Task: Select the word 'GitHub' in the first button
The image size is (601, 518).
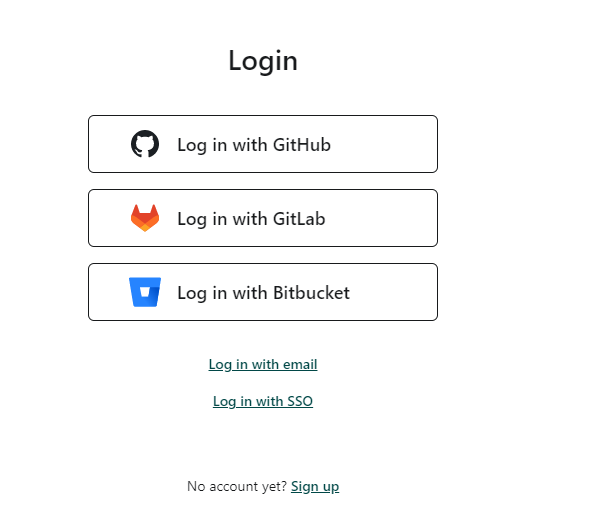Action: tap(302, 145)
